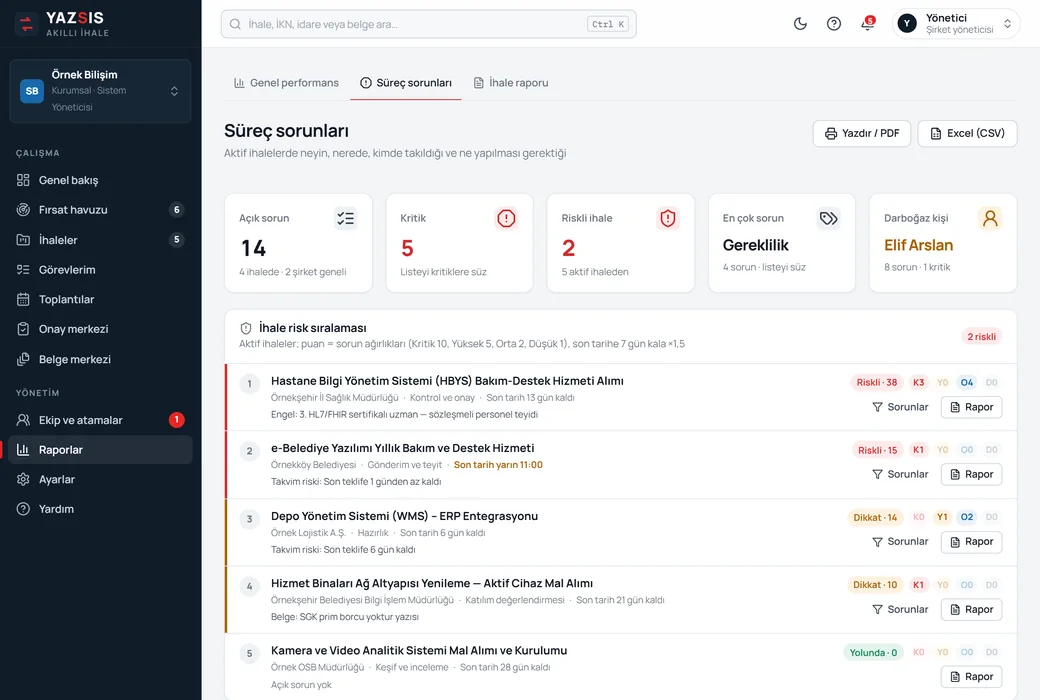Click the Açık sorun checklist icon
This screenshot has height=700, width=1040.
(346, 218)
